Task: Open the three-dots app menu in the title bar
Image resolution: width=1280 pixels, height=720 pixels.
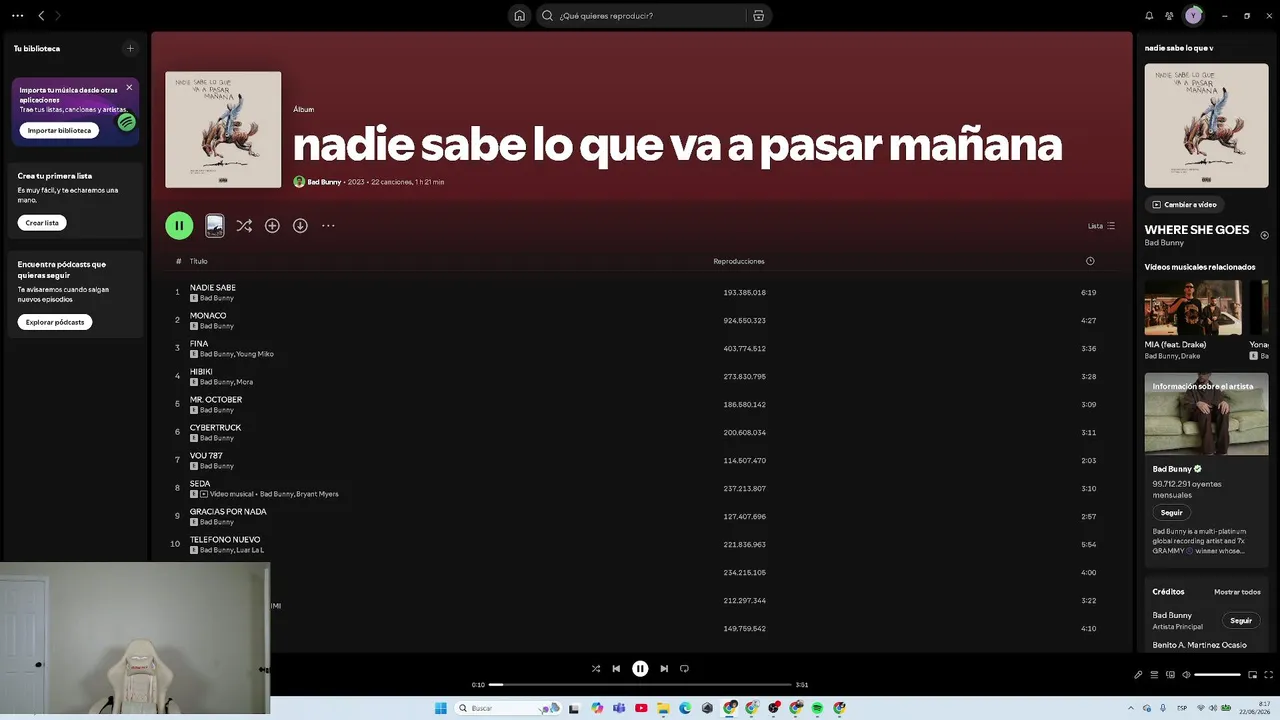Action: click(17, 16)
